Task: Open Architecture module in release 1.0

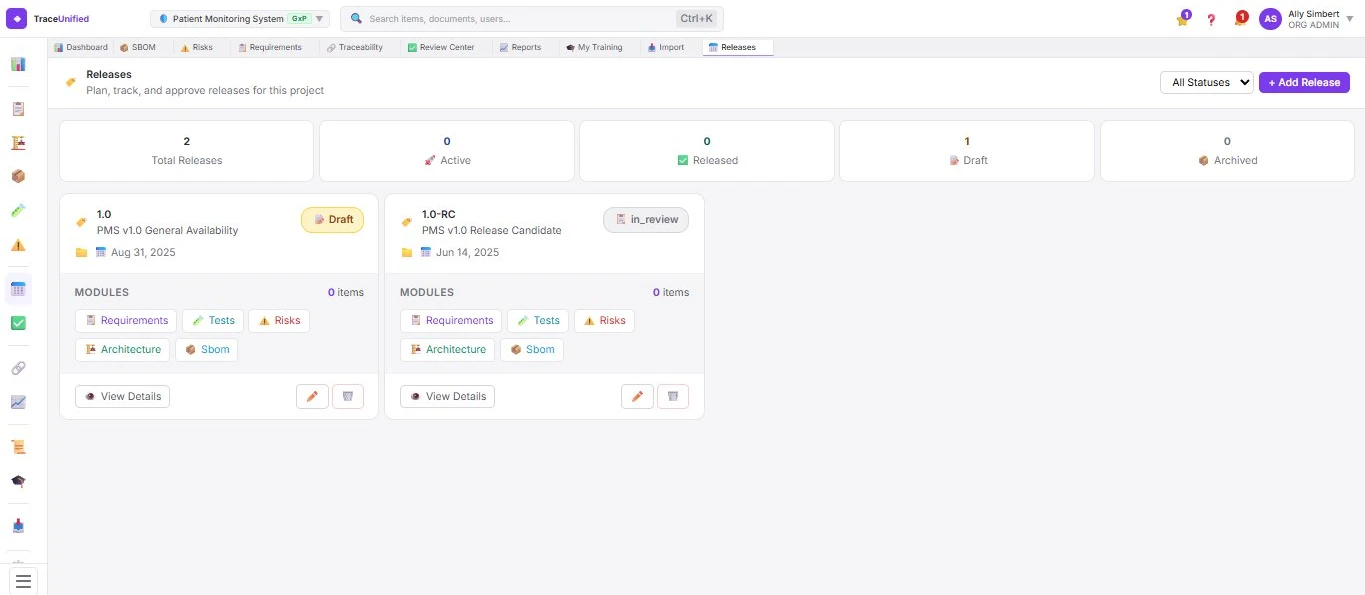Action: tap(123, 349)
